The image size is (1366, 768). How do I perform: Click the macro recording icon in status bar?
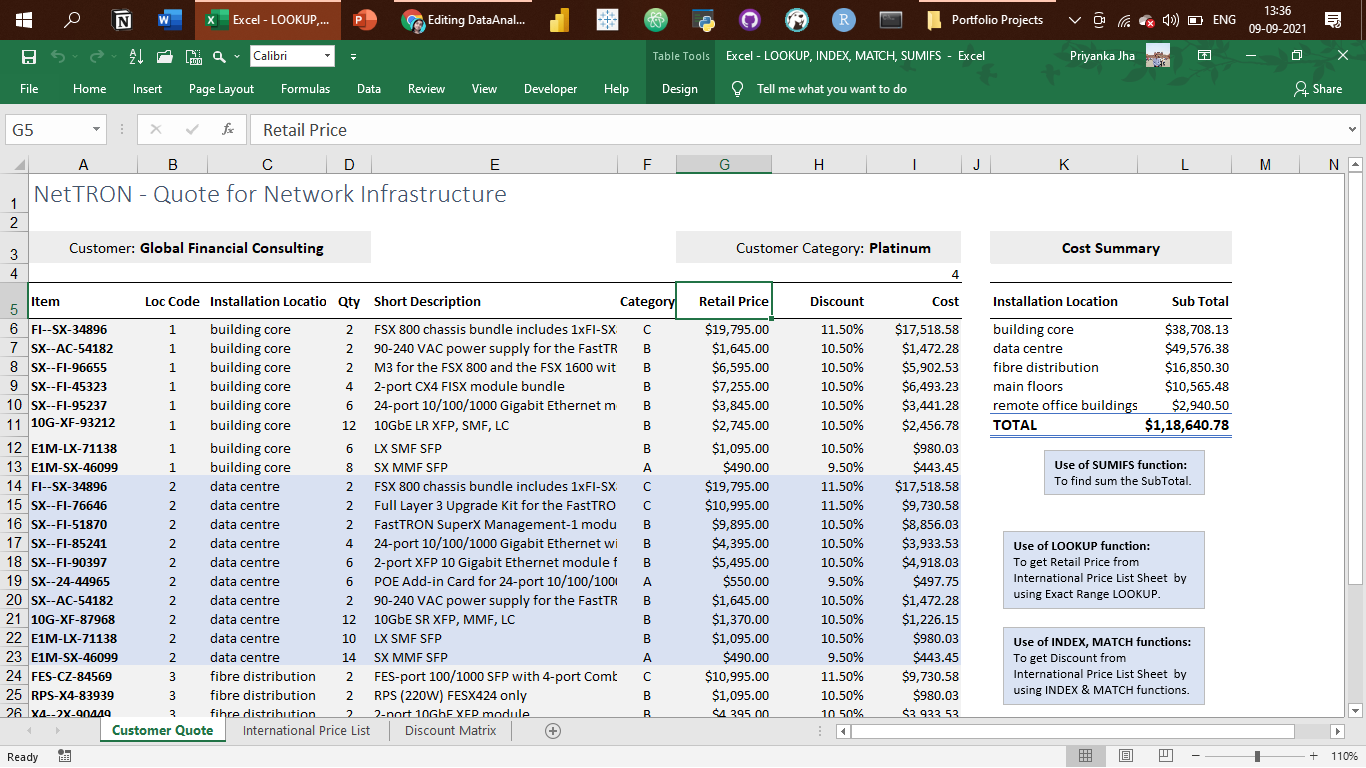(64, 757)
